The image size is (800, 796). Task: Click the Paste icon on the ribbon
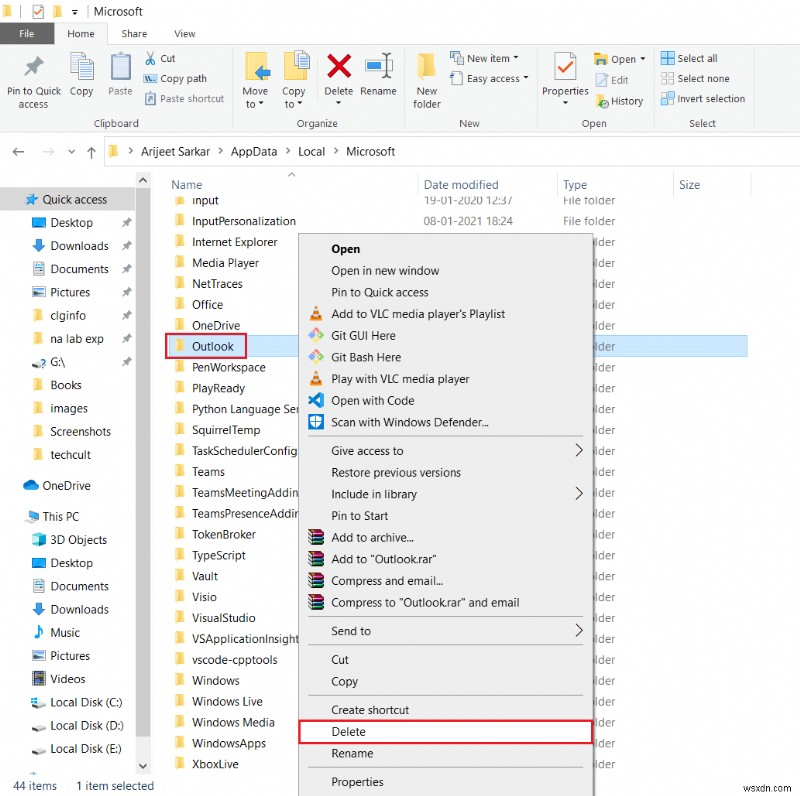coord(119,70)
